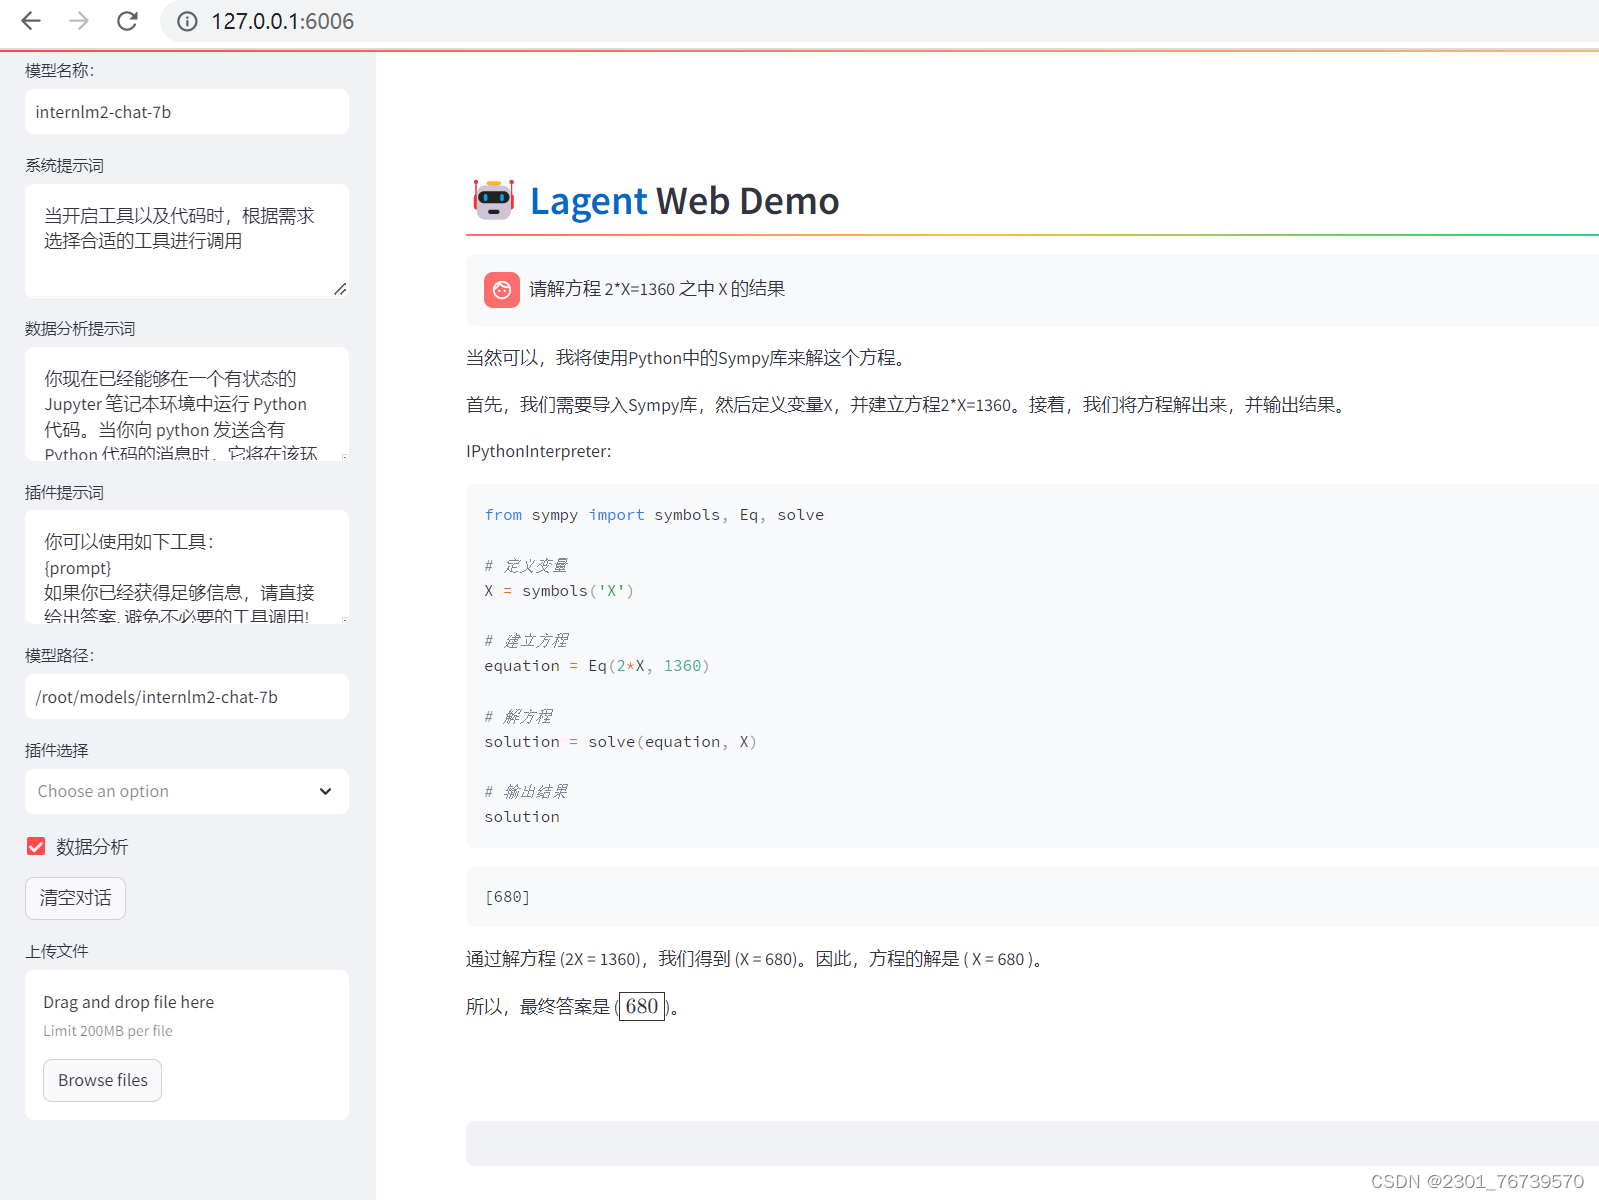Expand the 插件选择 dropdown via its chevron arrow

point(325,791)
